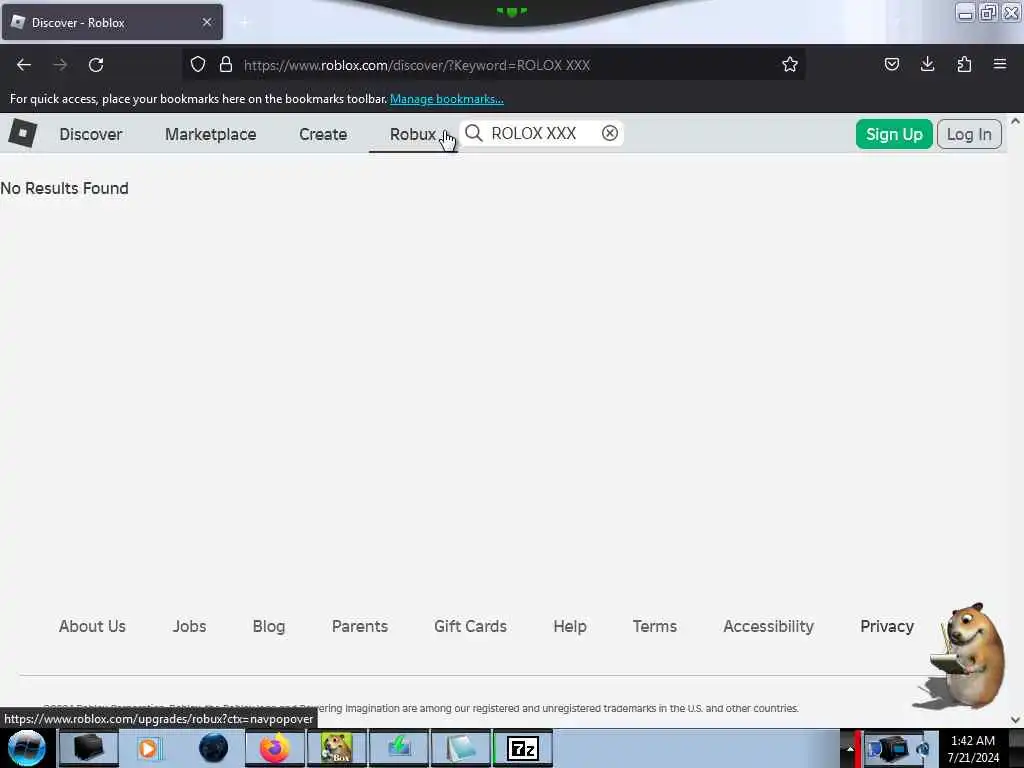This screenshot has width=1024, height=768.
Task: Close the Discover - Roblox tab
Action: point(207,22)
